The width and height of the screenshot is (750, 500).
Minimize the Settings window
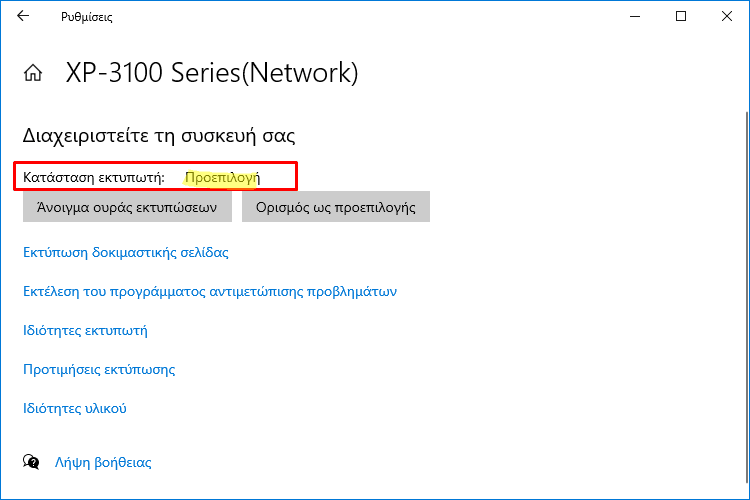(635, 16)
